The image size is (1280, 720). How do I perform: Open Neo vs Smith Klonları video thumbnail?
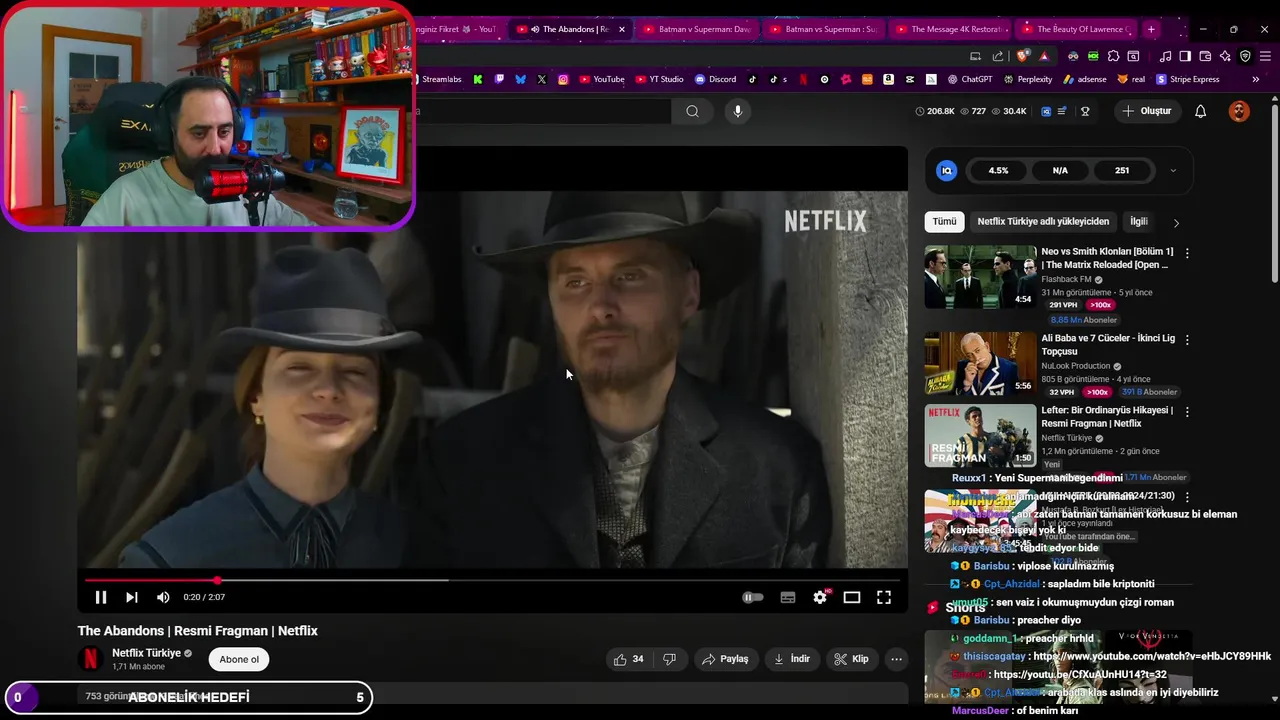click(x=980, y=277)
